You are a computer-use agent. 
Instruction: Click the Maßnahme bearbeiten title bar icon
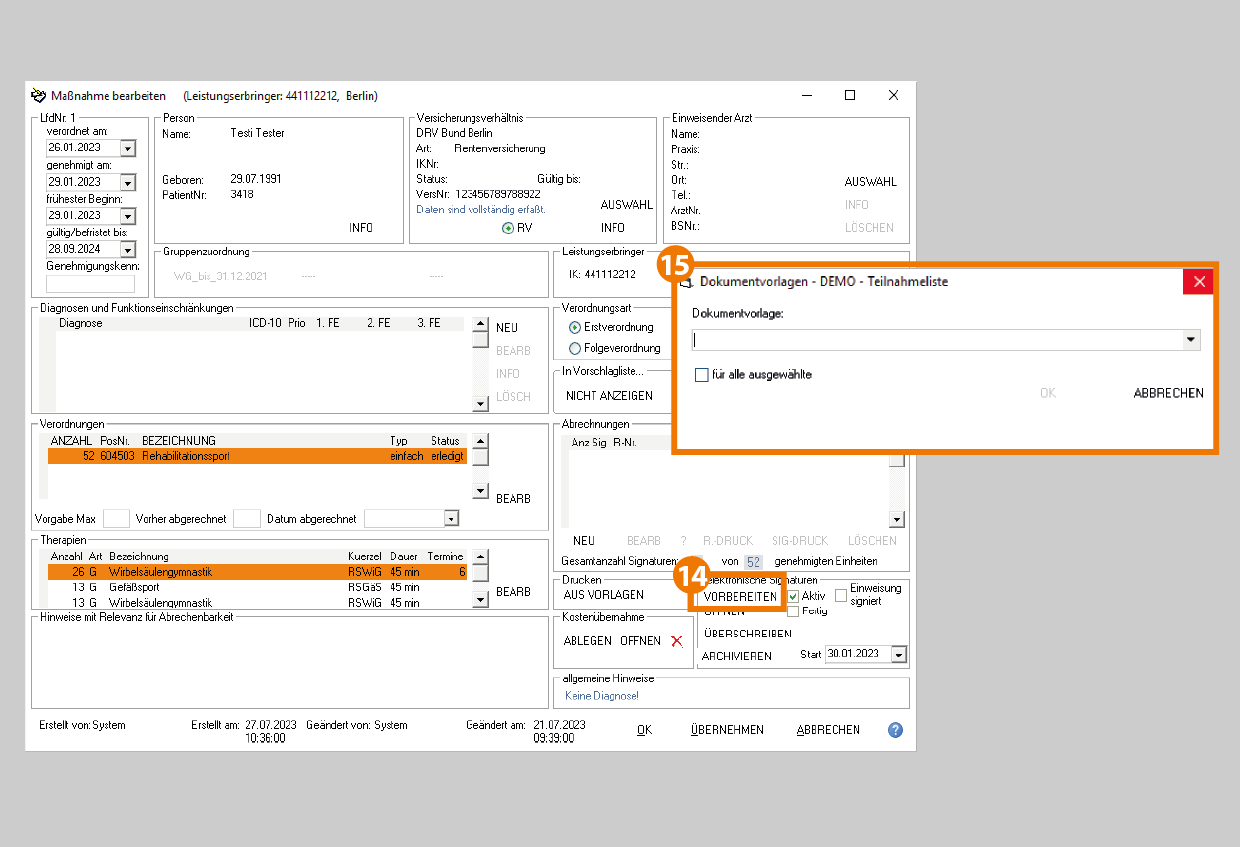(x=39, y=96)
